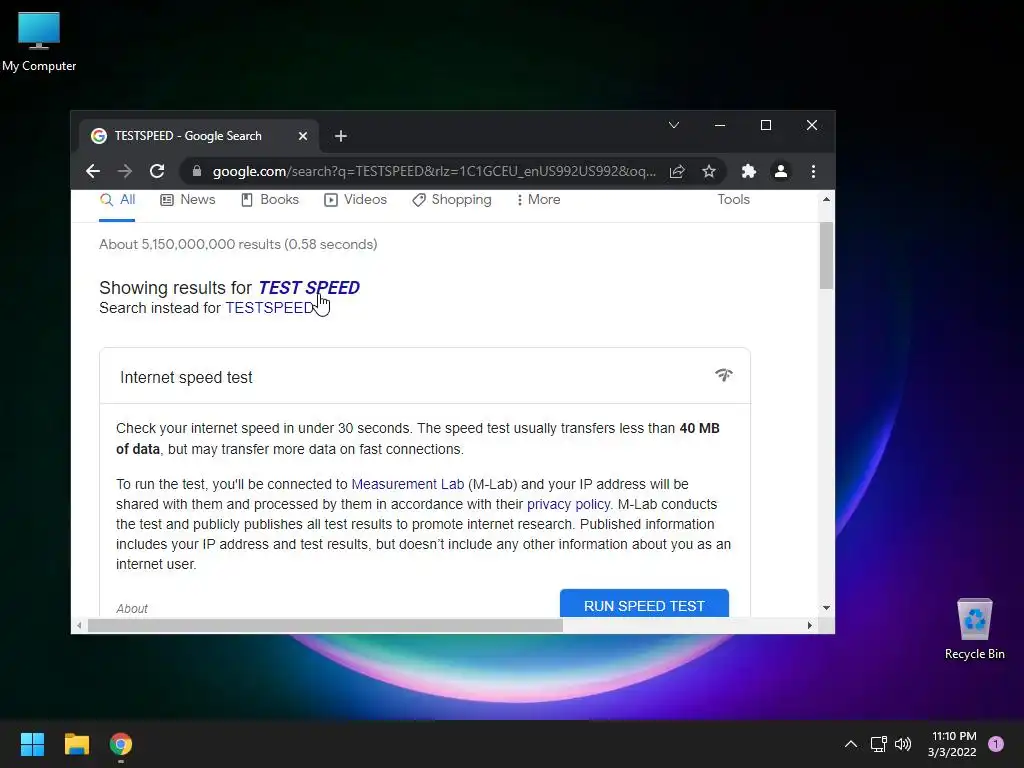
Task: Open a new tab with the plus button
Action: (340, 136)
